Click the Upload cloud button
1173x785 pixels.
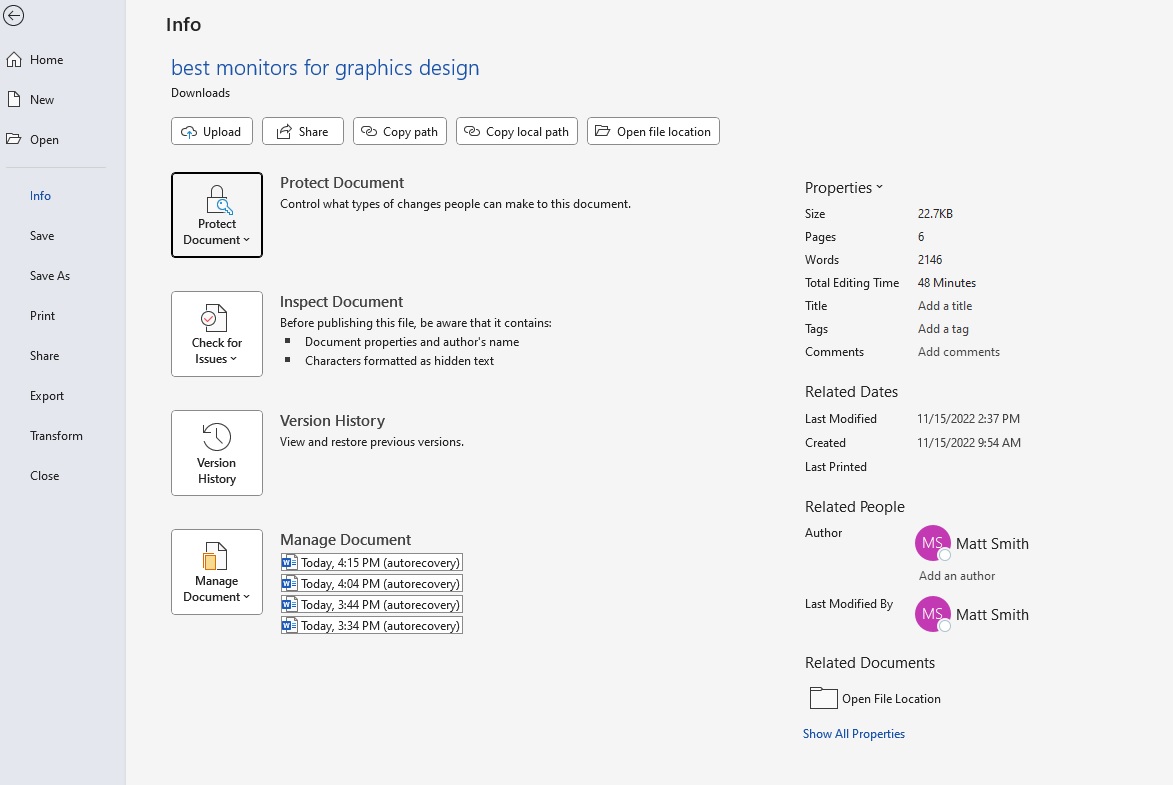[x=211, y=131]
